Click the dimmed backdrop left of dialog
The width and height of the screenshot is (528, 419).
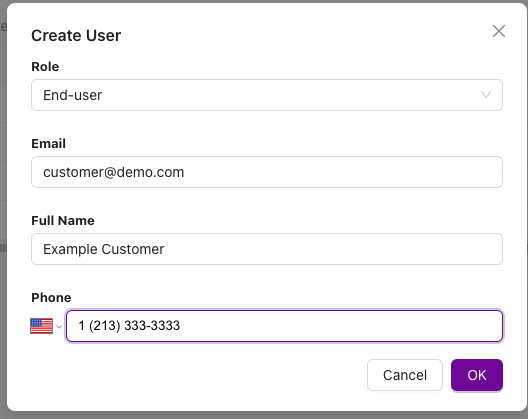(3, 209)
